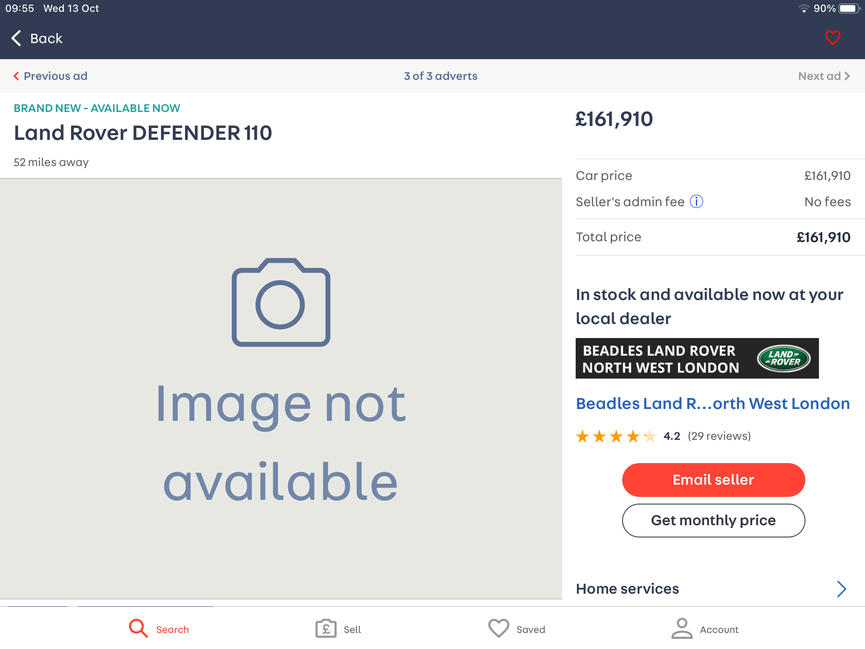The image size is (865, 649).
Task: Open the 29 reviews rating text
Action: (719, 436)
